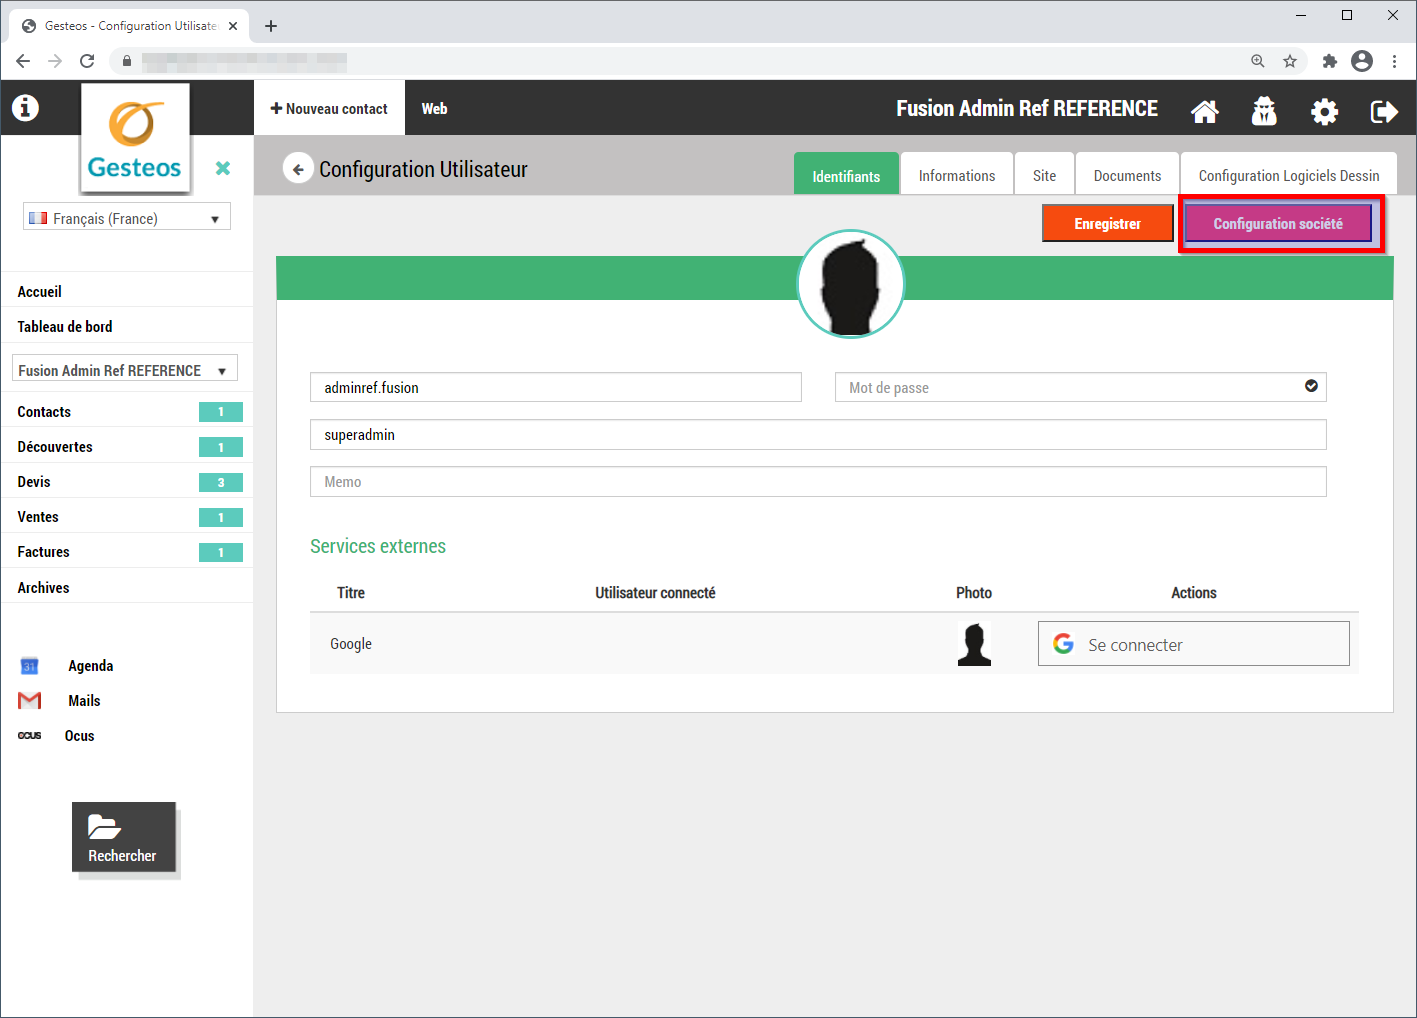Go to home via house icon
1417x1018 pixels.
click(x=1205, y=111)
